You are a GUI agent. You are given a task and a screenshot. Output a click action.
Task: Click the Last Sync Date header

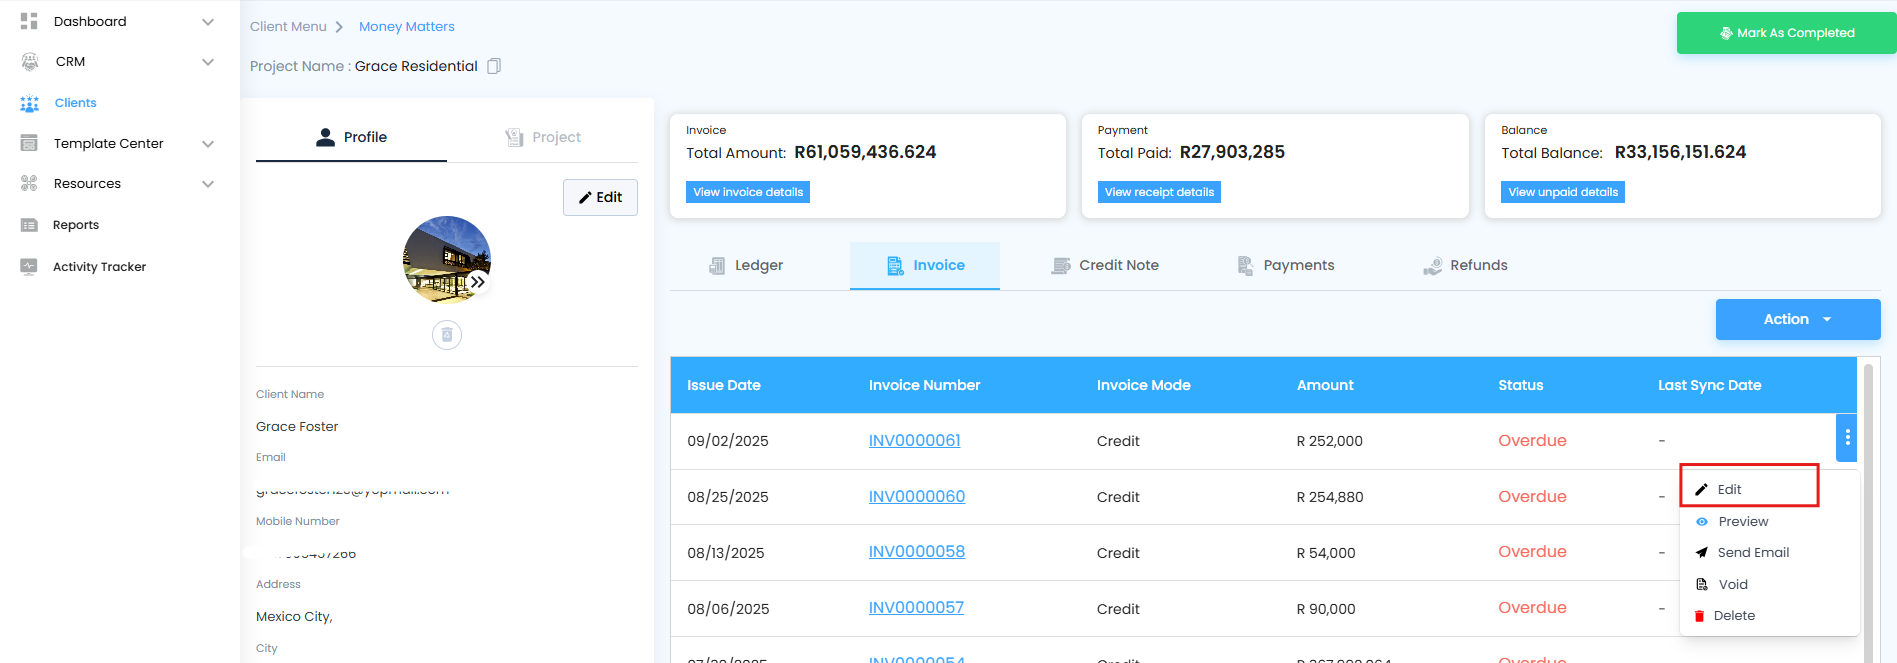1710,385
